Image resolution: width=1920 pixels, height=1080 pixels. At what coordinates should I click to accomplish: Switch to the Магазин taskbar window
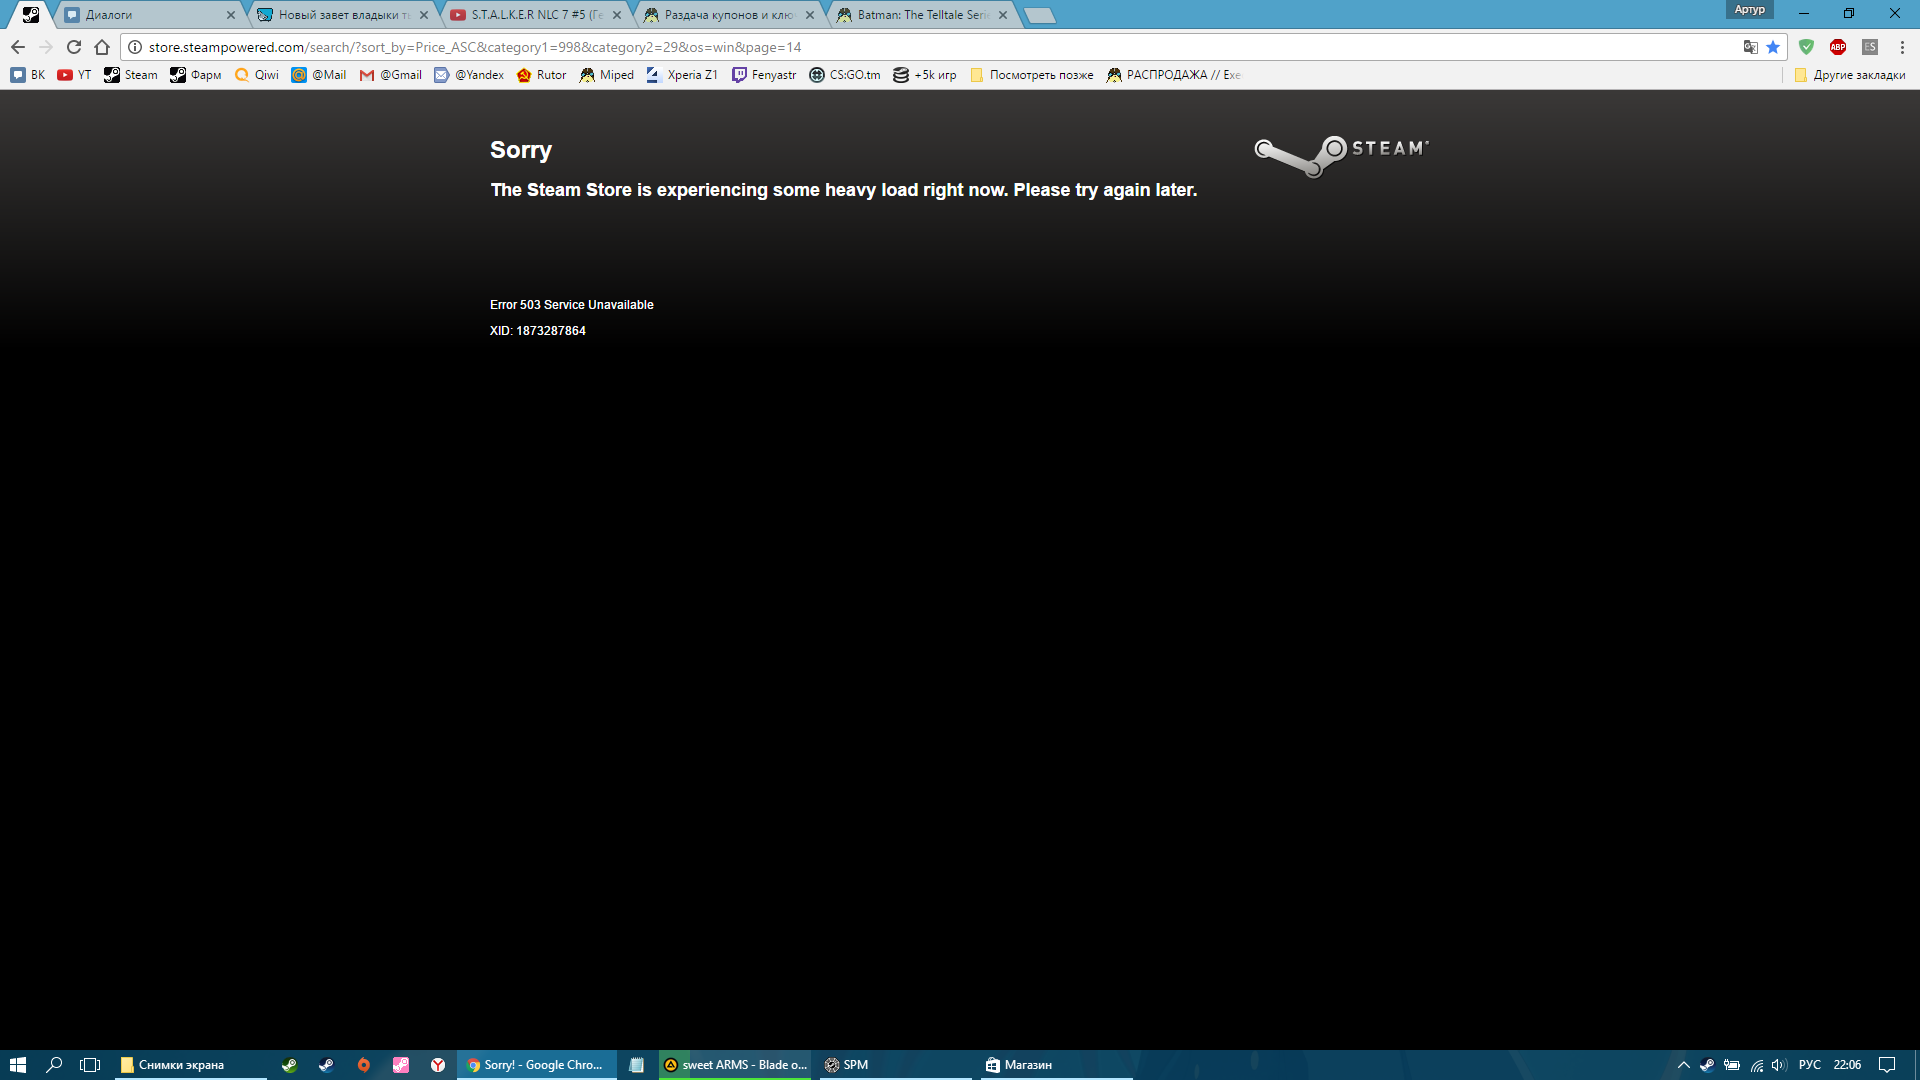1056,1065
